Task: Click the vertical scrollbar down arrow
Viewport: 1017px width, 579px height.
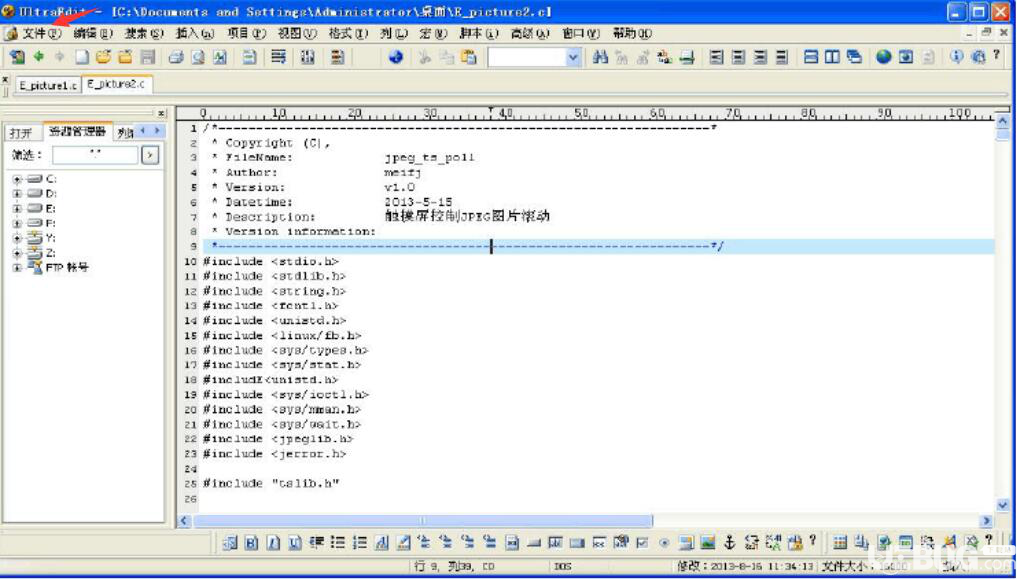Action: pyautogui.click(x=1002, y=503)
